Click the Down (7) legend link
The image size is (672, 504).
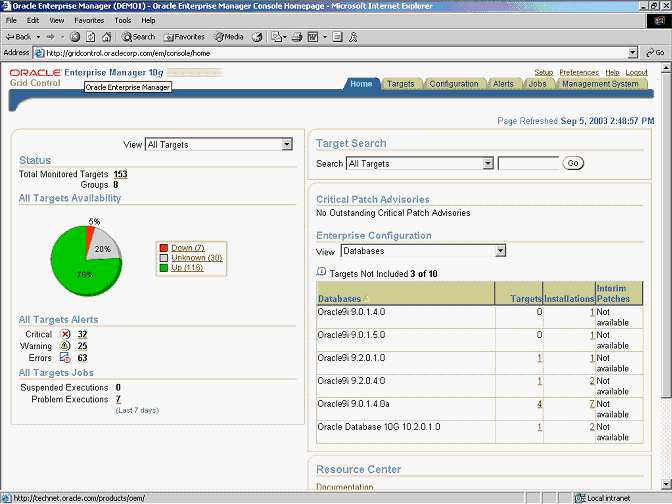point(187,247)
